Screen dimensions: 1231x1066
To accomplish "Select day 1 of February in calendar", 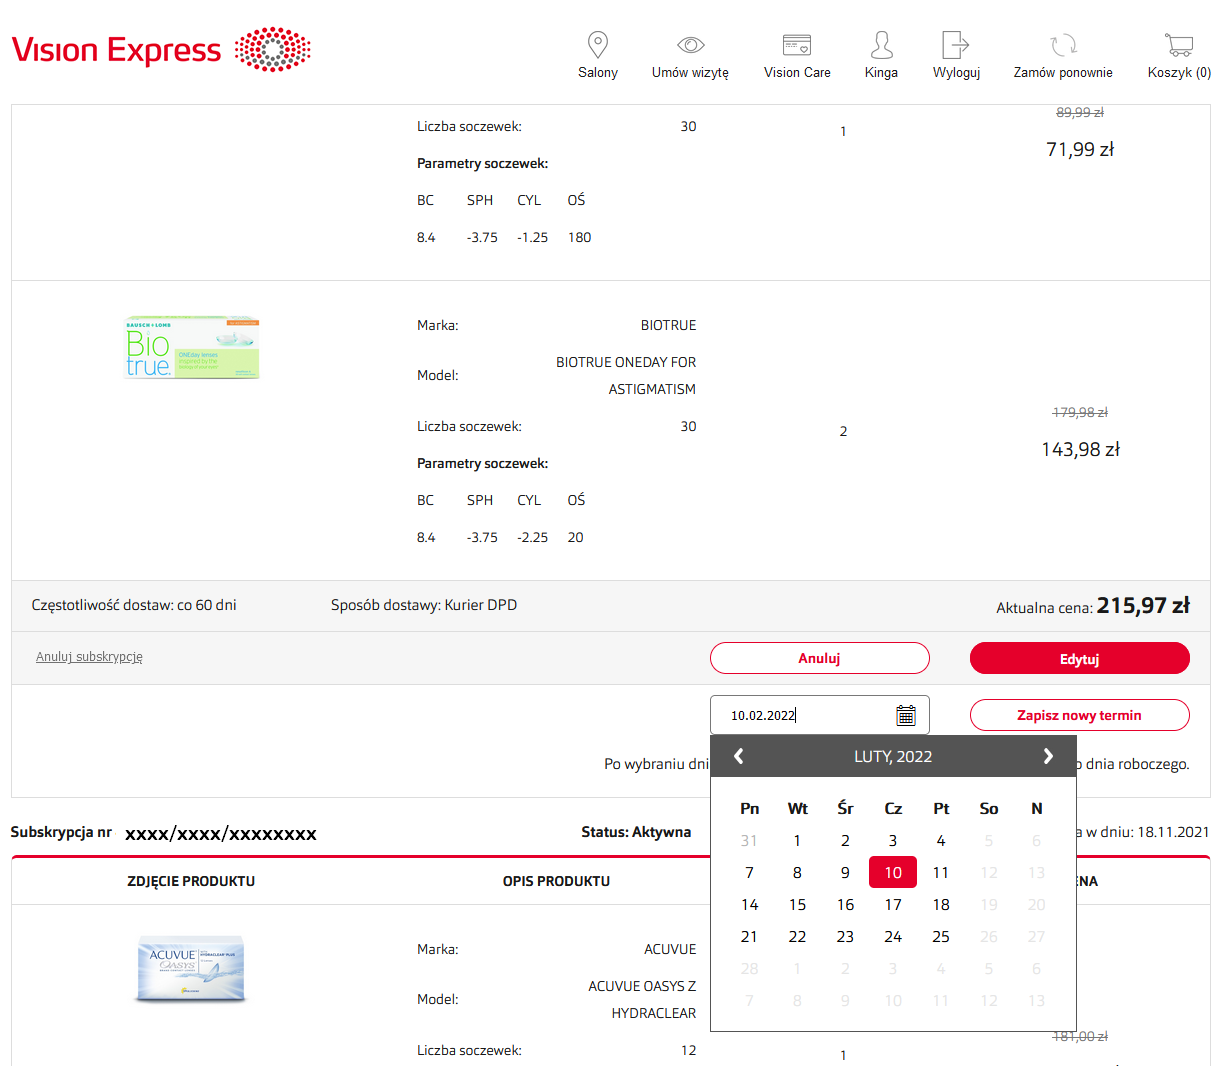I will pyautogui.click(x=797, y=841).
